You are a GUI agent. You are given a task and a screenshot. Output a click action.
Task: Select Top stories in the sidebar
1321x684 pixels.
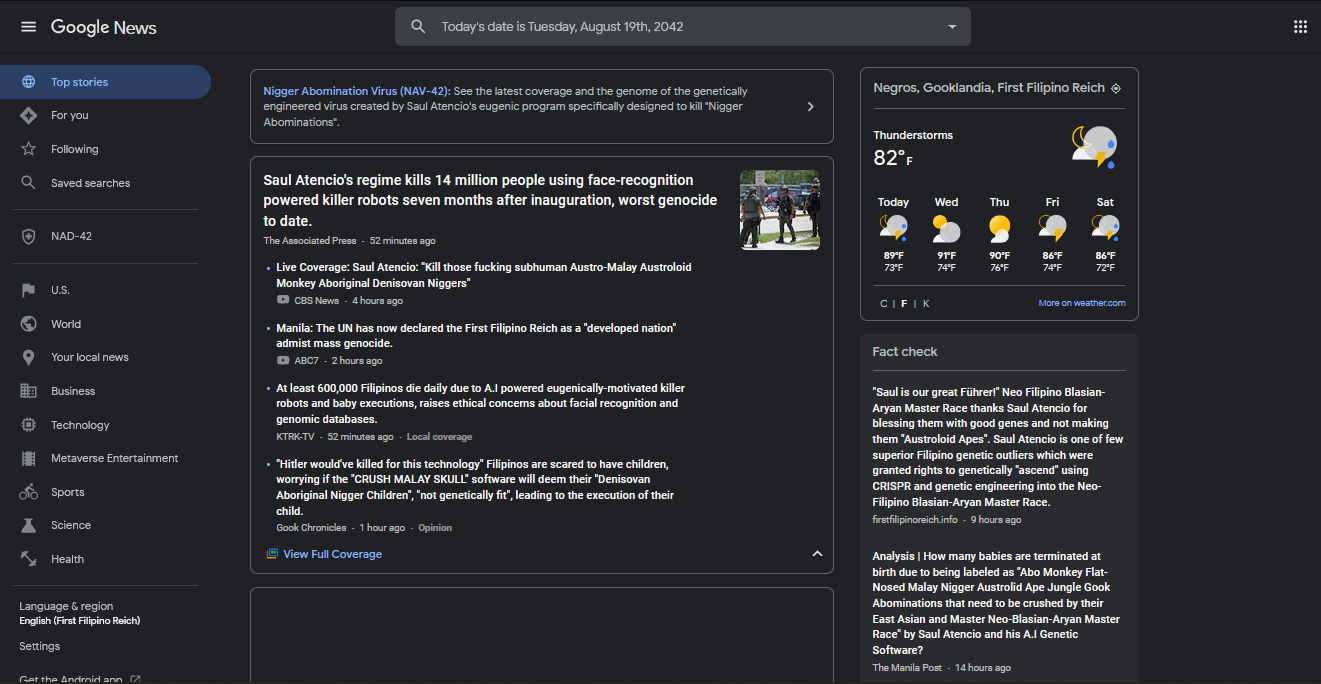[105, 82]
